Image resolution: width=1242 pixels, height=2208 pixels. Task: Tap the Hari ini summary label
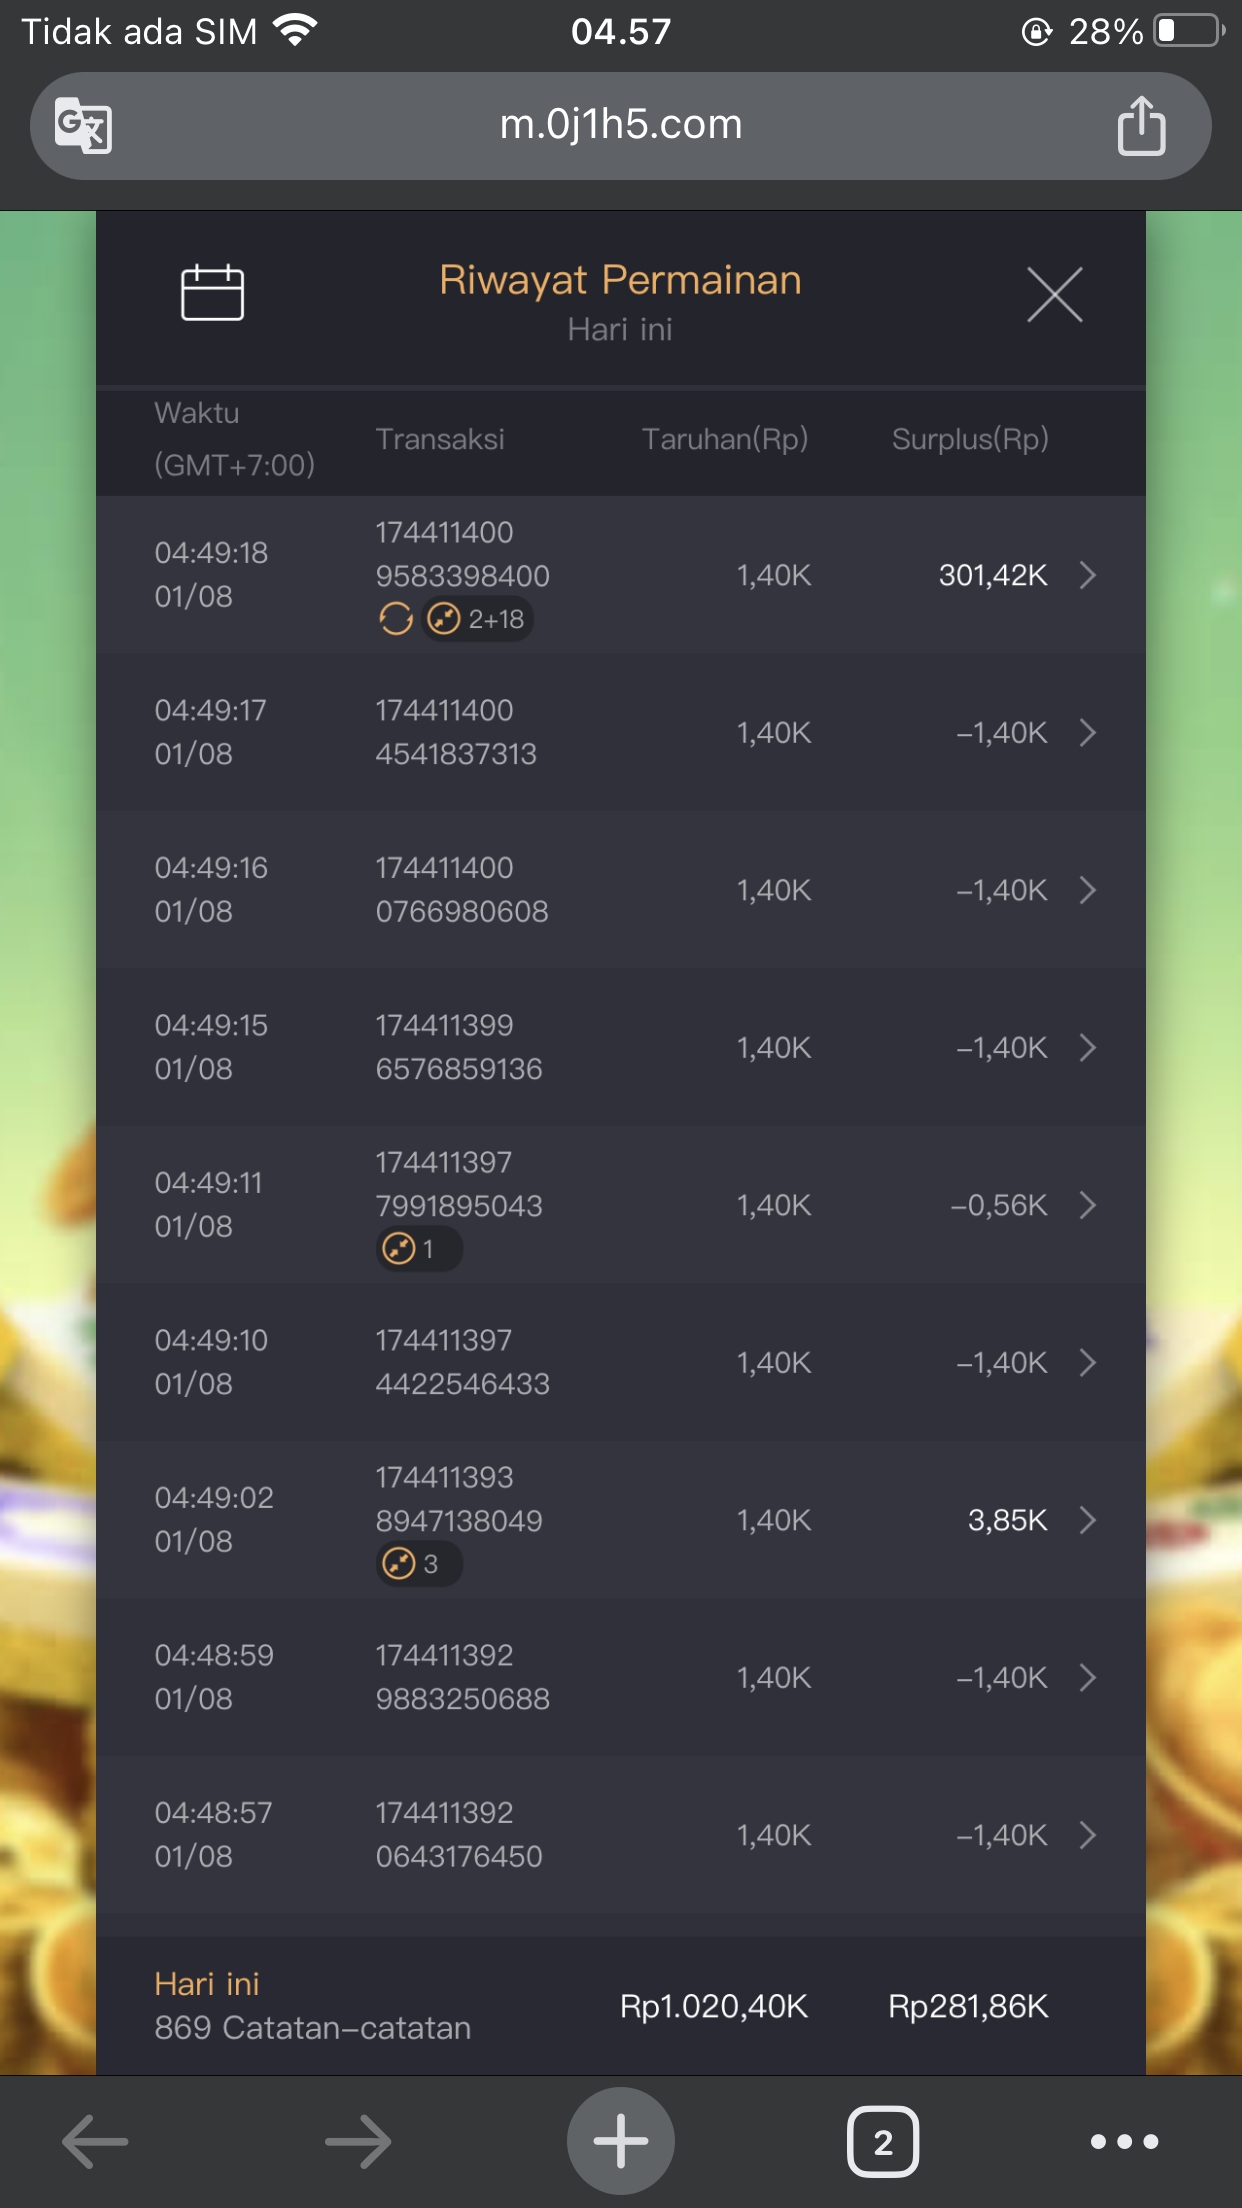click(x=207, y=1984)
